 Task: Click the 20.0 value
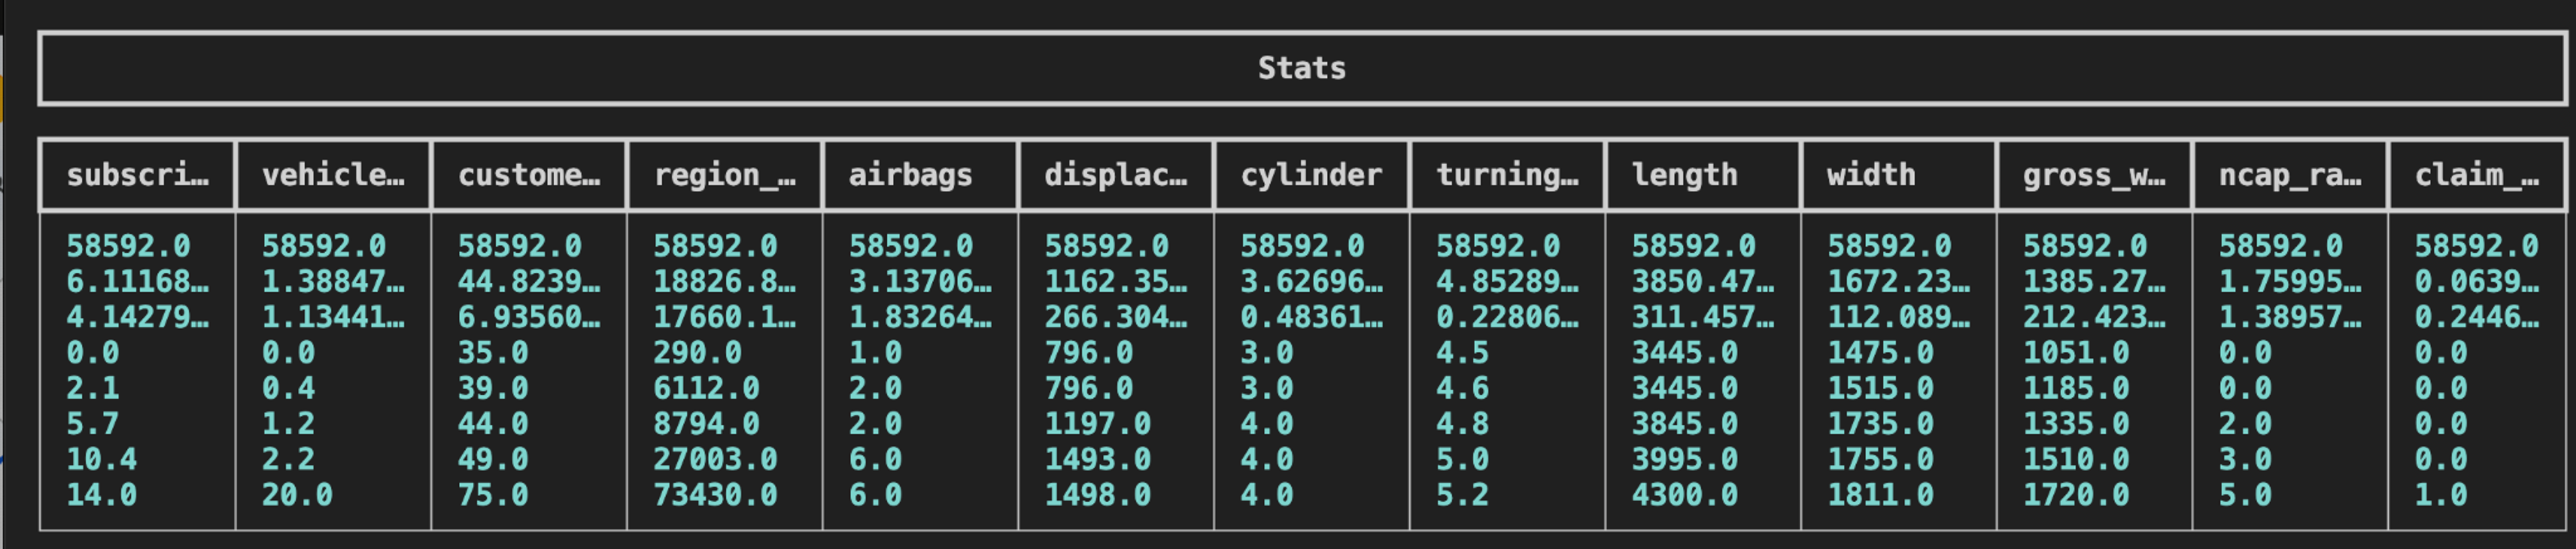(x=297, y=495)
